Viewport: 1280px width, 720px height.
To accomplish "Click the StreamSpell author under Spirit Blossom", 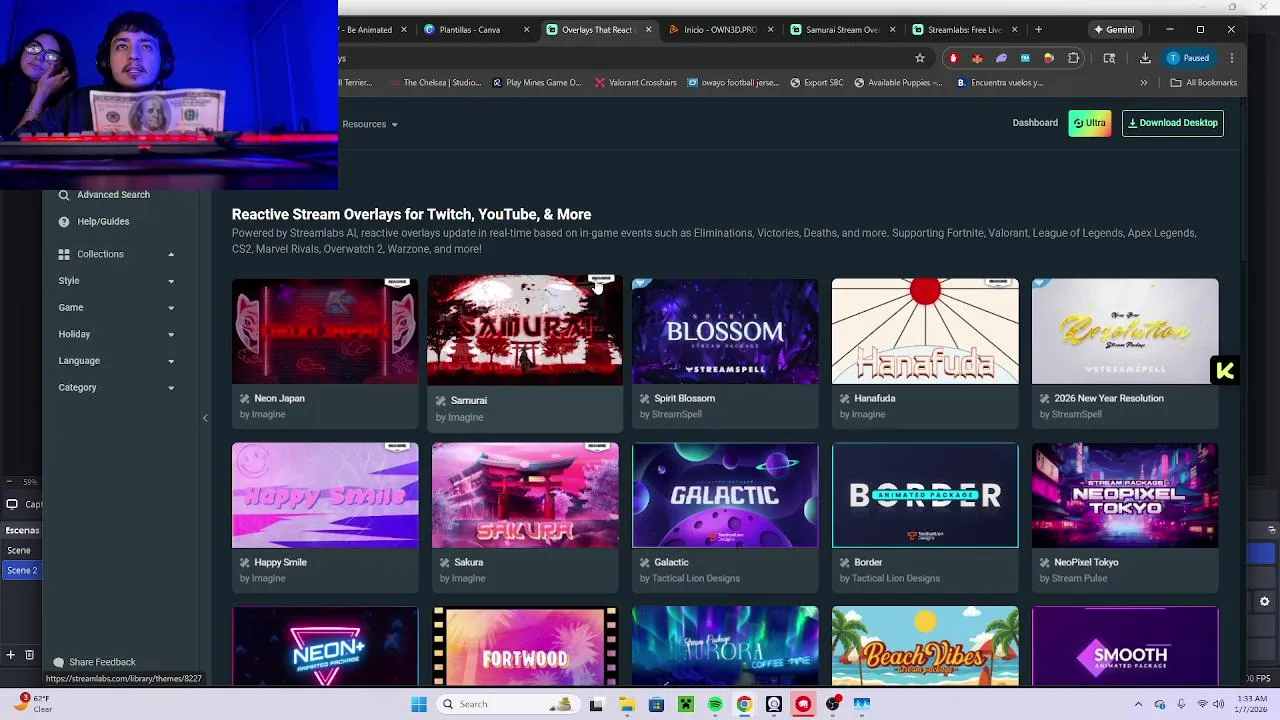I will (677, 414).
